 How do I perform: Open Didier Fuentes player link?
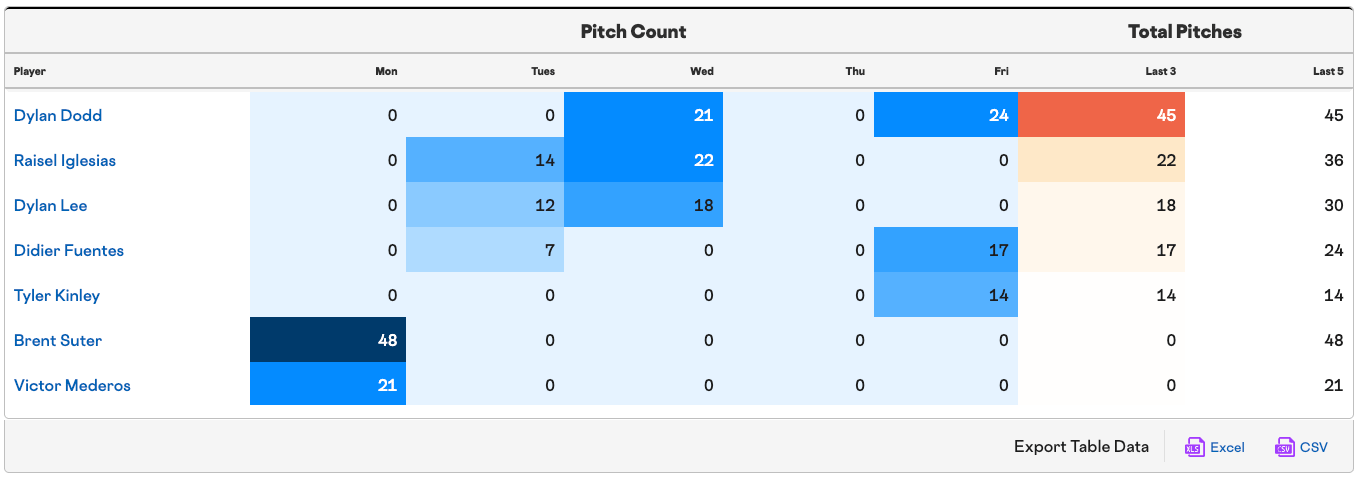pos(69,250)
